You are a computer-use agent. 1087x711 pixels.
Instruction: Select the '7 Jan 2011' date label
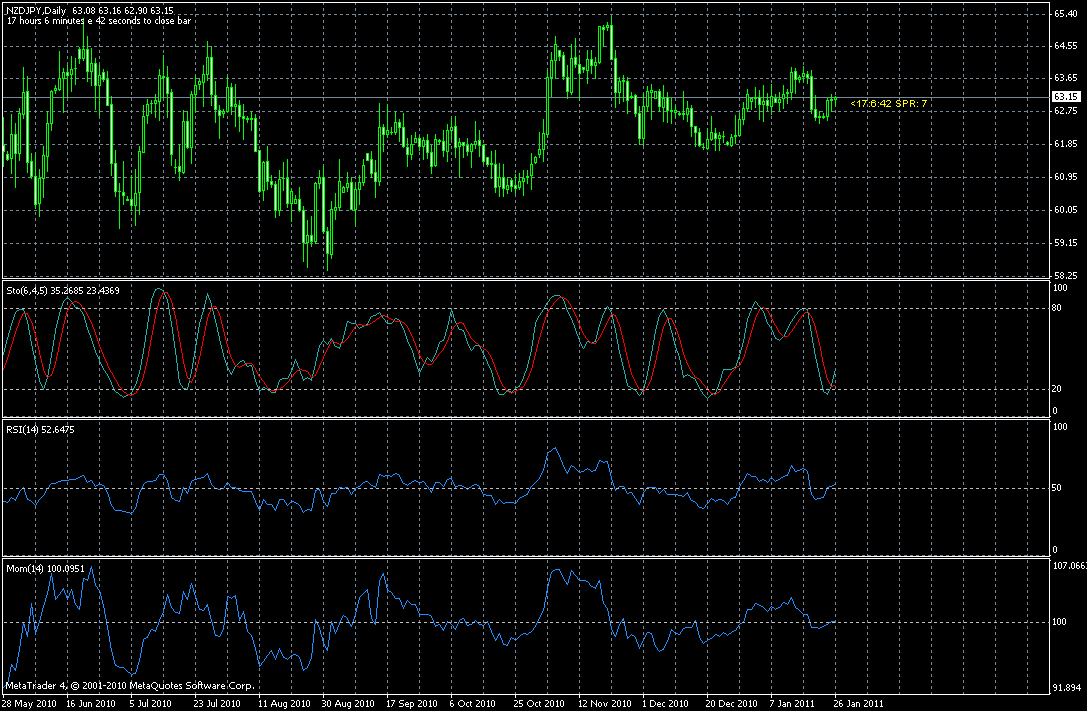(x=792, y=703)
